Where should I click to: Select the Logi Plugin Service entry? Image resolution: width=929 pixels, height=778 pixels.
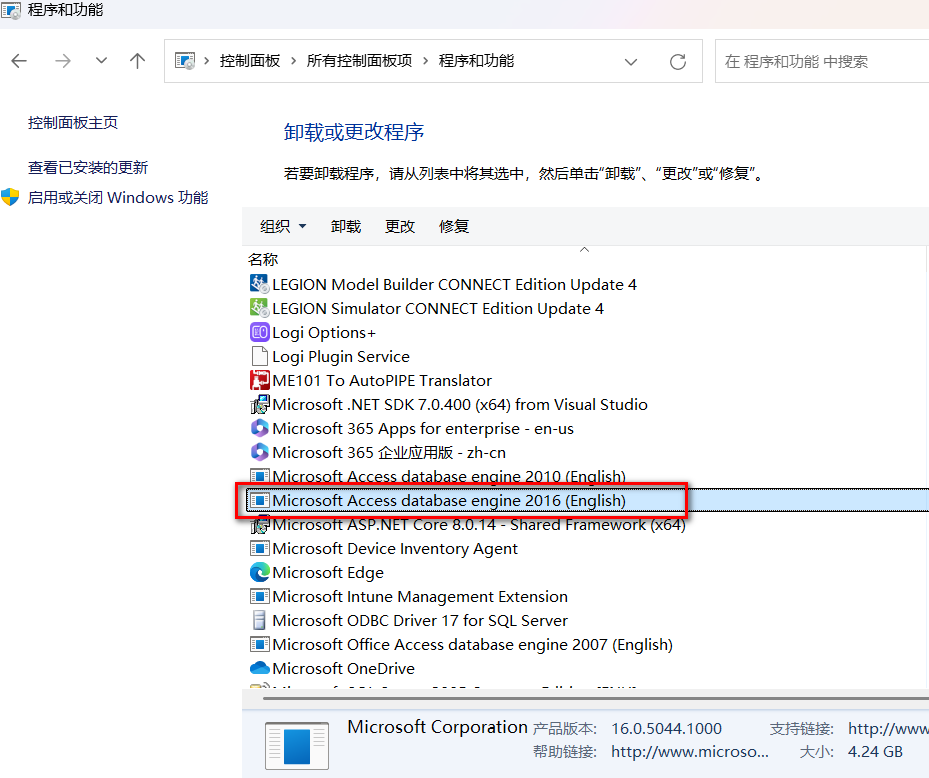click(341, 357)
